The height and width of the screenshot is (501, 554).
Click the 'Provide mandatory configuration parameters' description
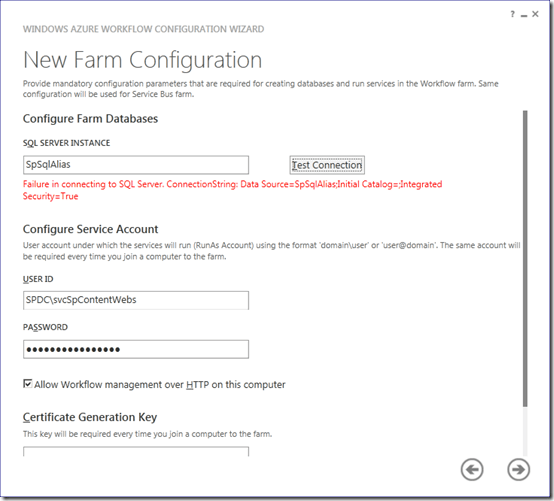point(260,89)
